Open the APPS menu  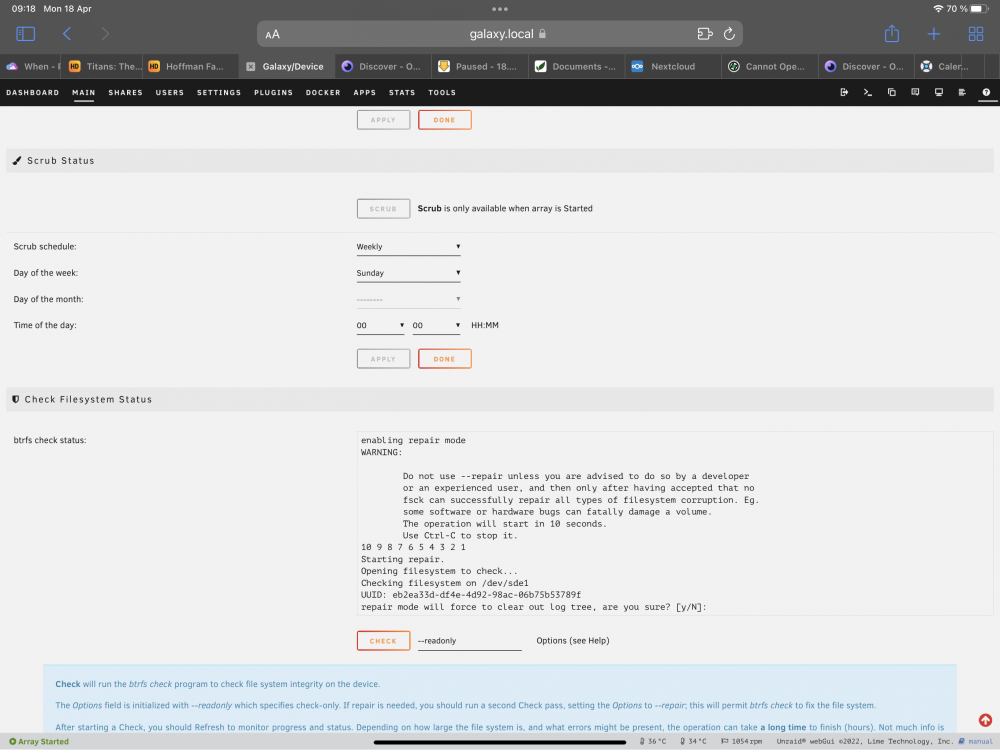point(365,92)
